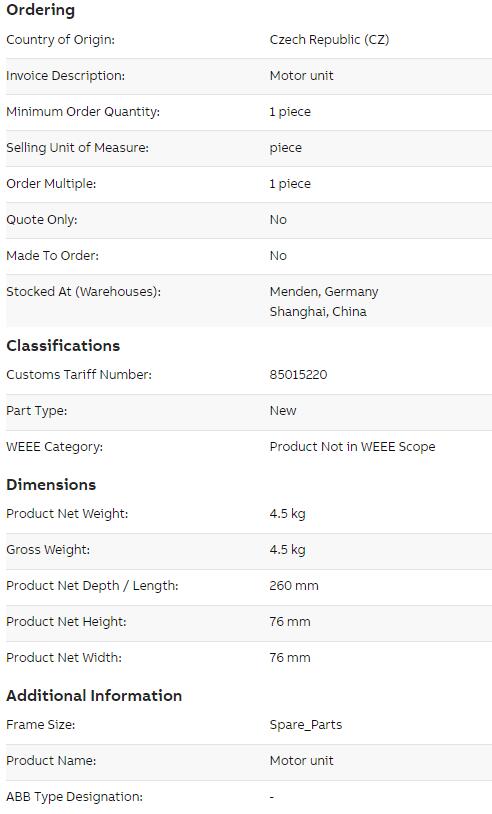The width and height of the screenshot is (492, 814).
Task: Click the Quote Only value No
Action: tap(278, 220)
